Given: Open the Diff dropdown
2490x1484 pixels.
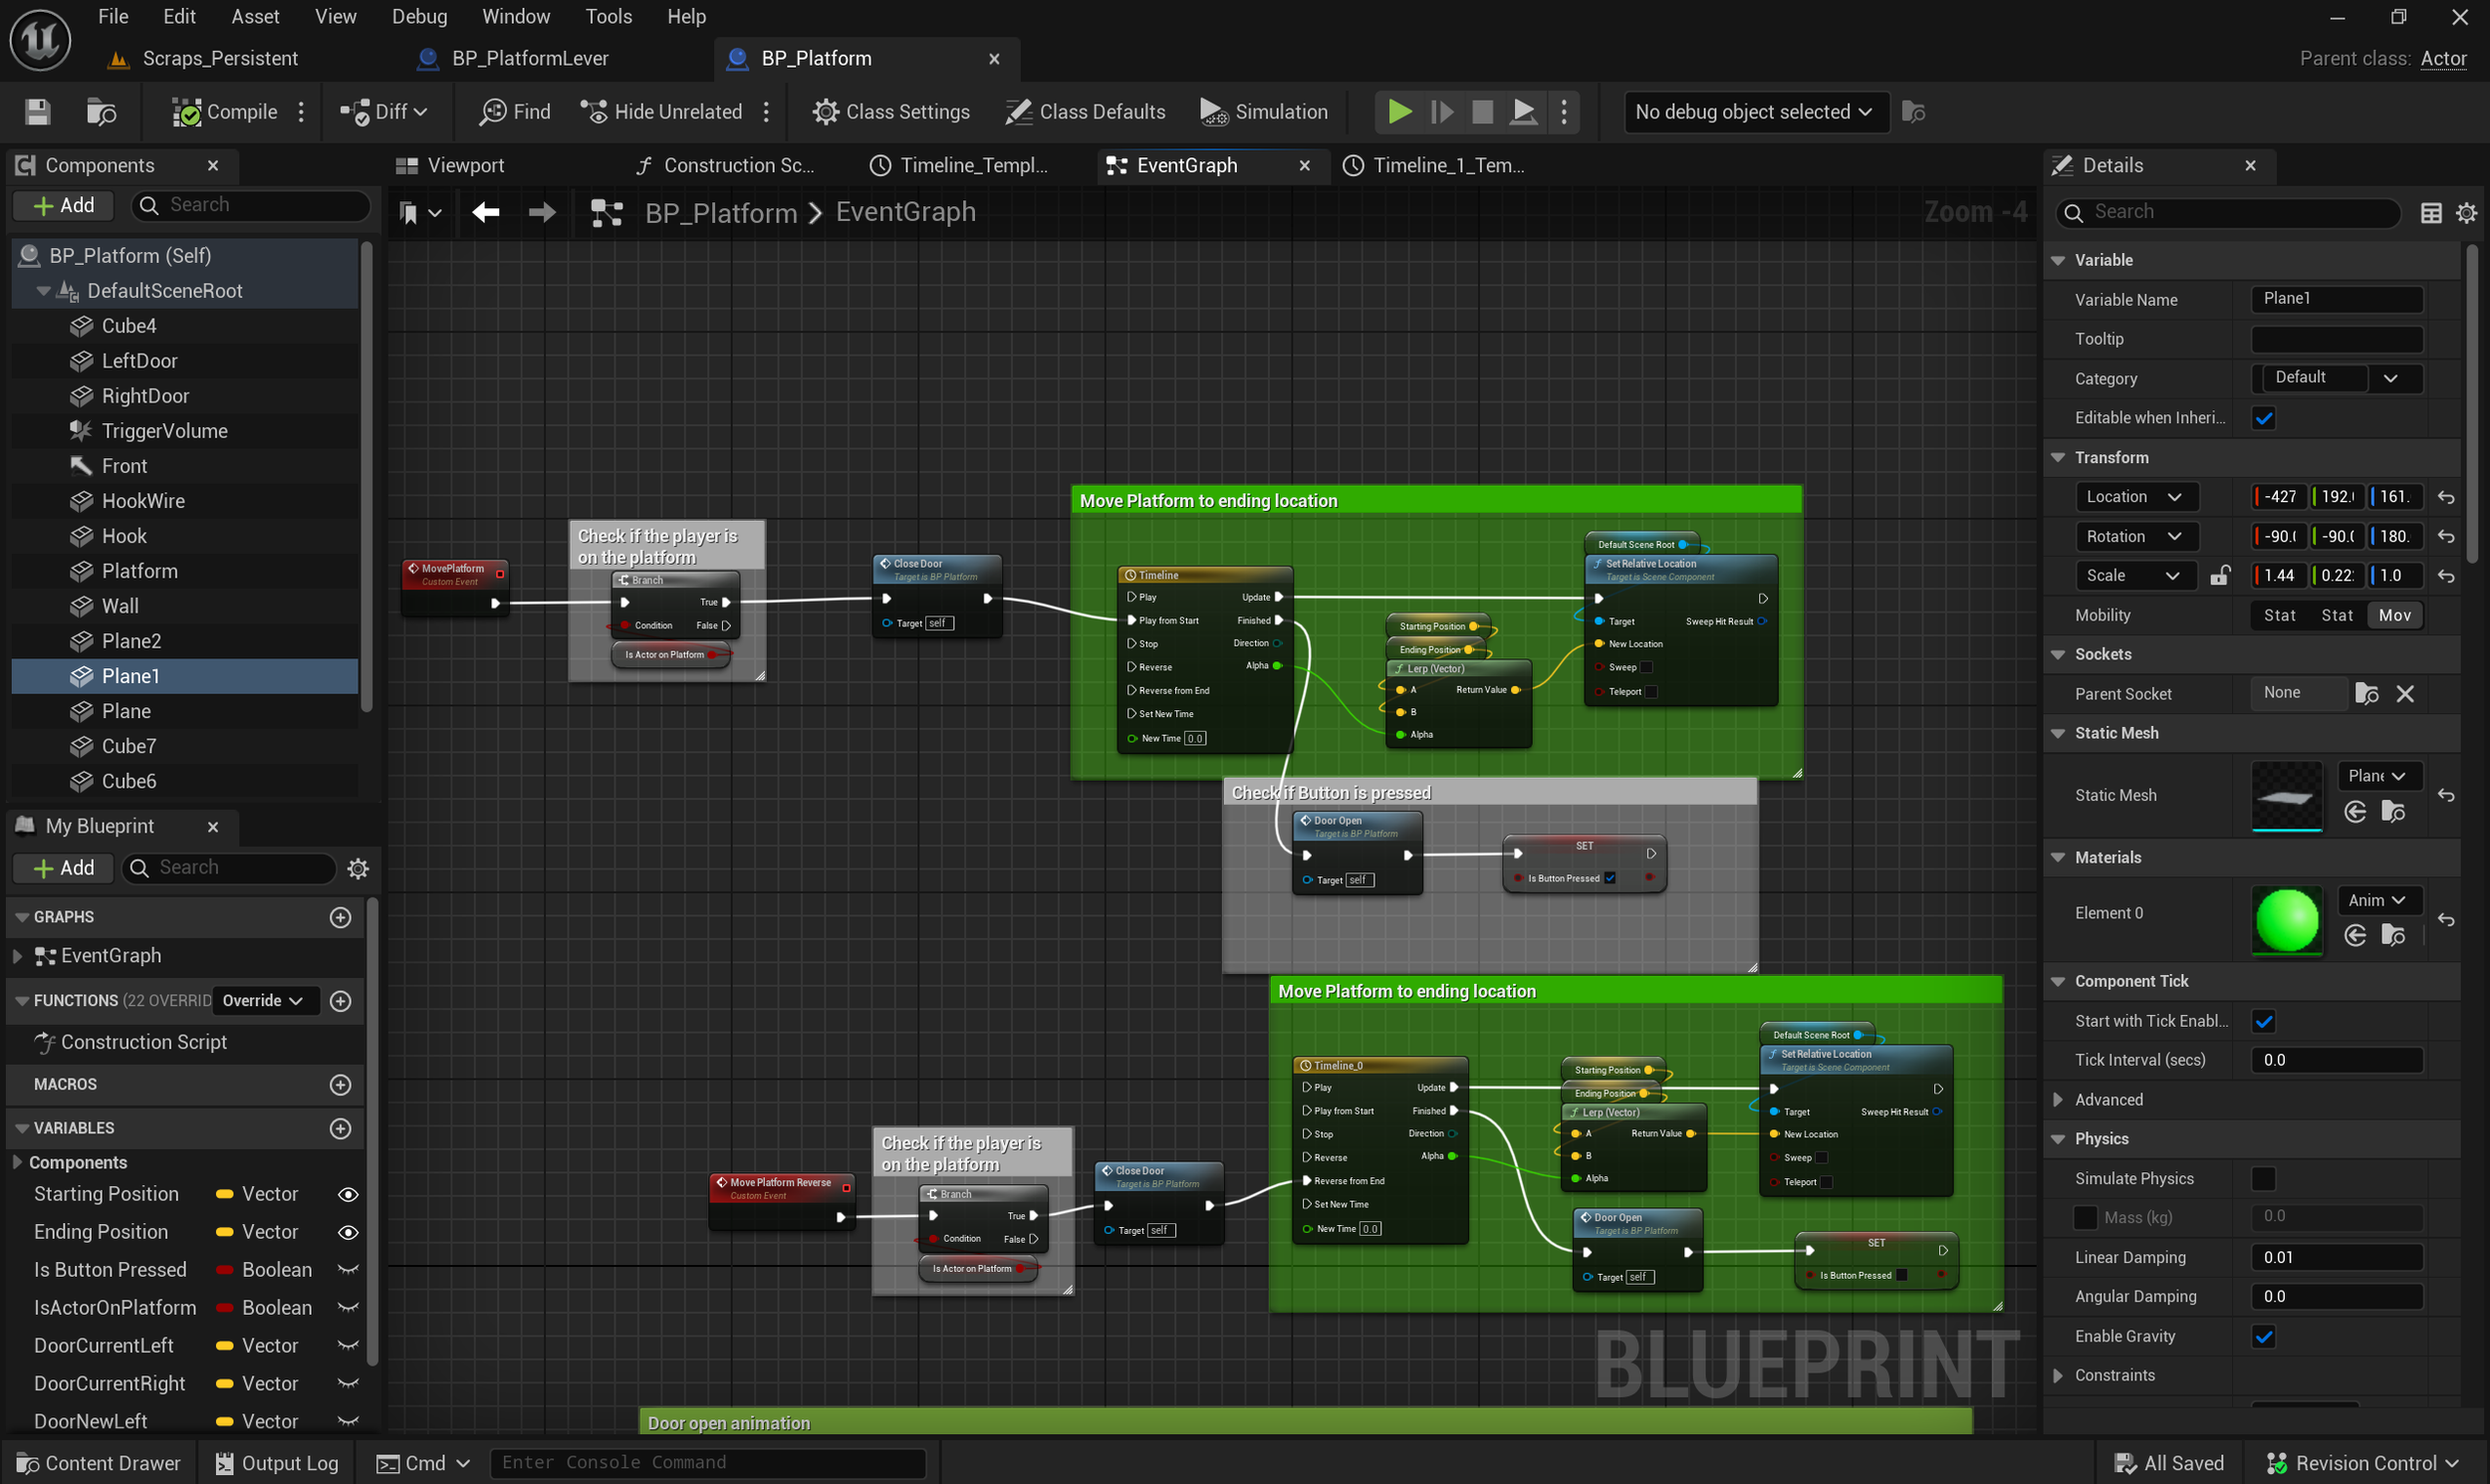Looking at the screenshot, I should (x=384, y=112).
